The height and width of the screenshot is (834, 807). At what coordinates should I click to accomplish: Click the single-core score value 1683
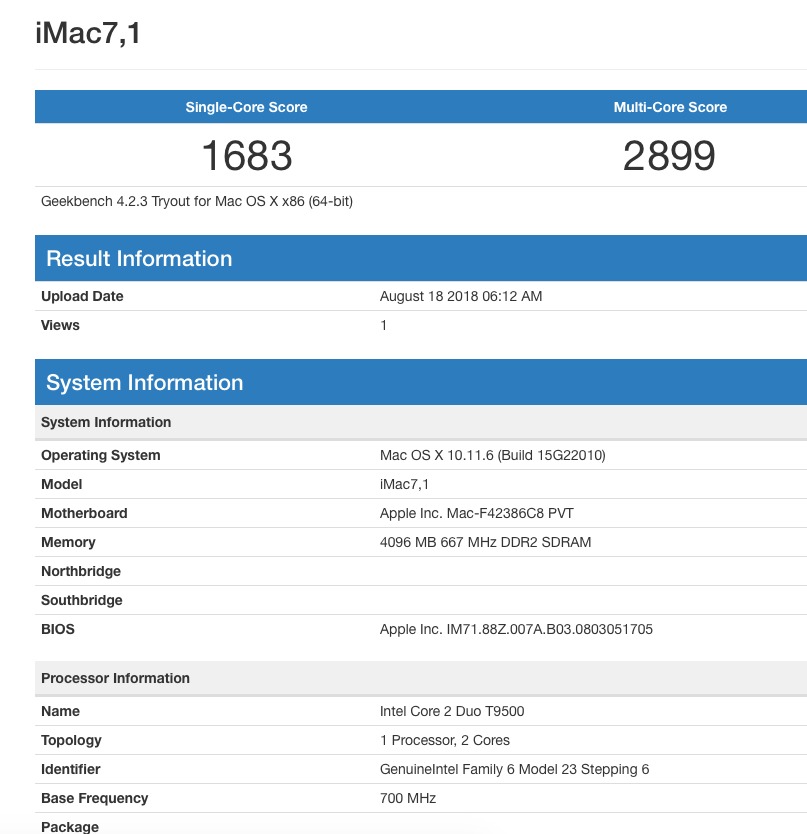(246, 155)
